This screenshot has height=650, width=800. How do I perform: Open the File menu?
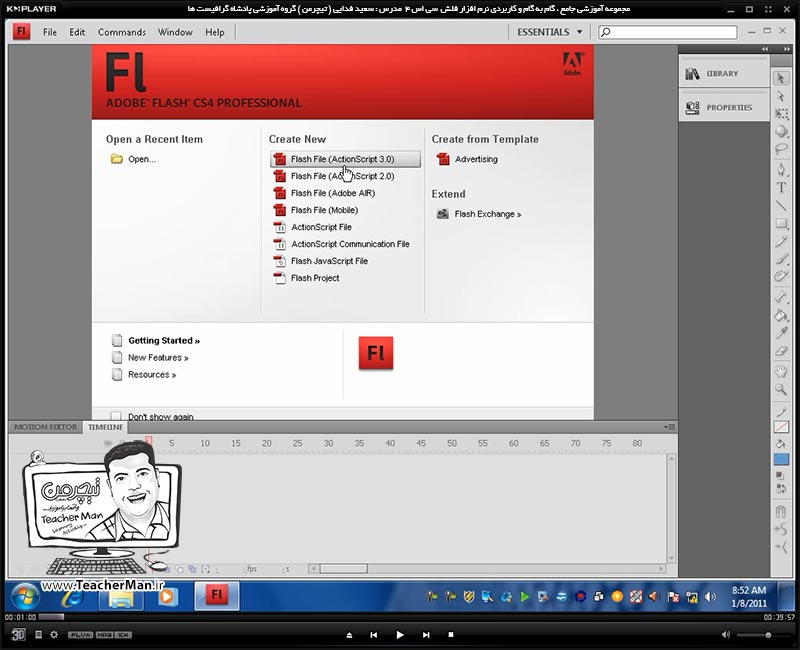tap(49, 32)
